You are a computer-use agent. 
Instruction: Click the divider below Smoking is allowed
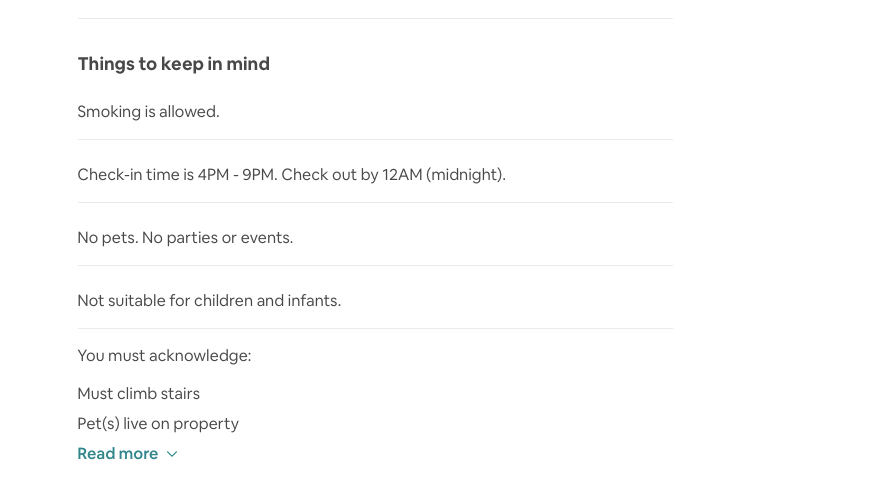(375, 140)
